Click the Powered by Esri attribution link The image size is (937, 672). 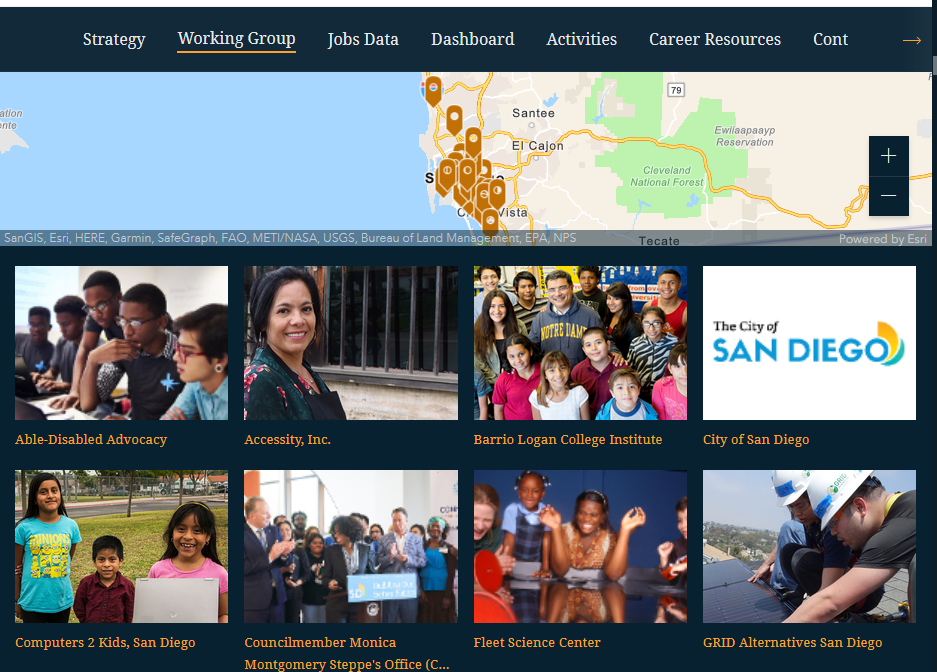coord(883,239)
